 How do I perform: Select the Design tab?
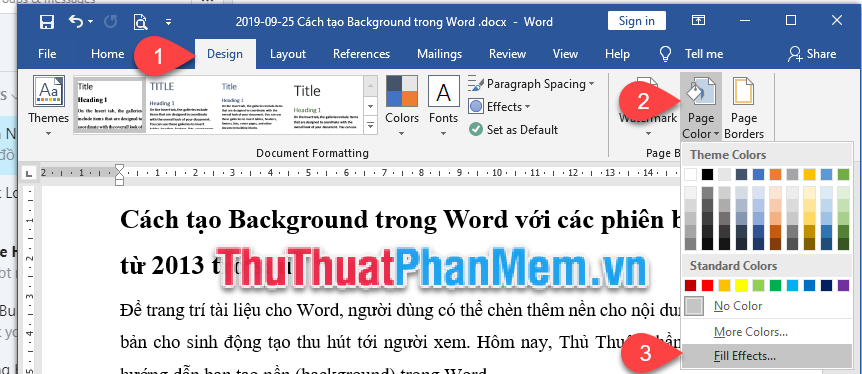pyautogui.click(x=225, y=54)
